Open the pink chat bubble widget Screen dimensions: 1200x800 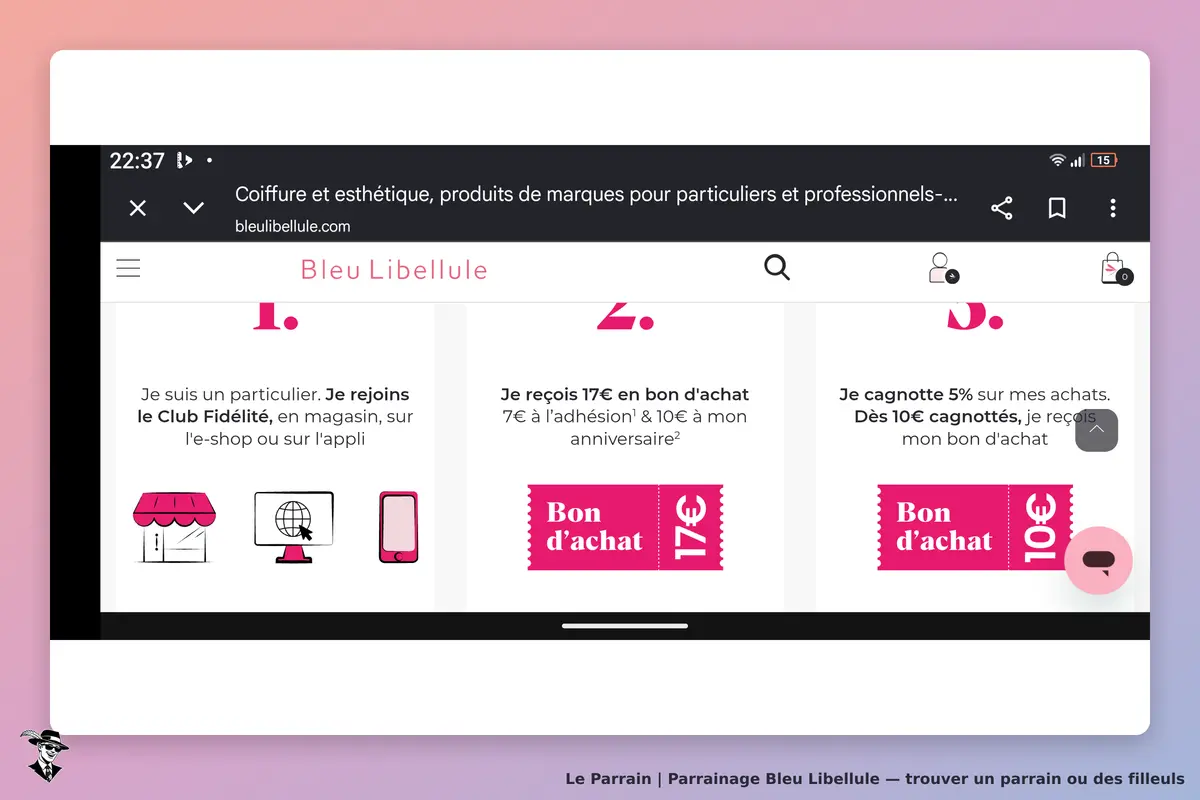click(1098, 561)
